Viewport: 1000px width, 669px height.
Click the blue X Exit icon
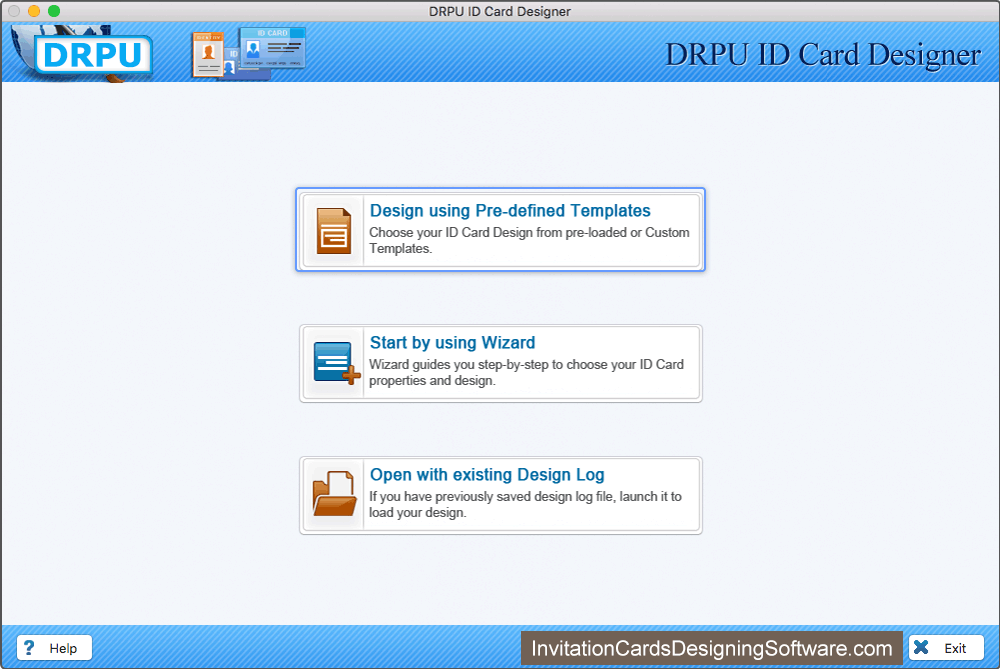921,647
